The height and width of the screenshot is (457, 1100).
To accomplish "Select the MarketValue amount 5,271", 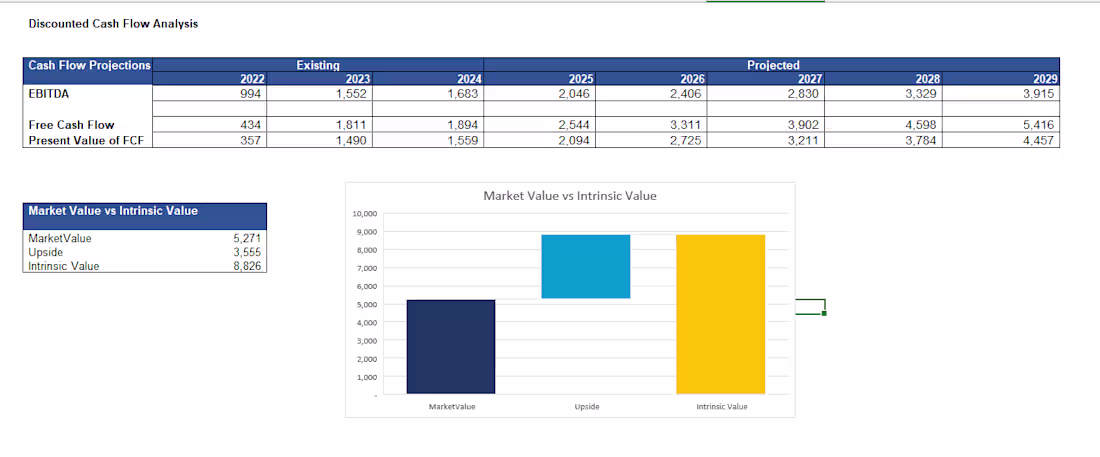I will pos(247,238).
